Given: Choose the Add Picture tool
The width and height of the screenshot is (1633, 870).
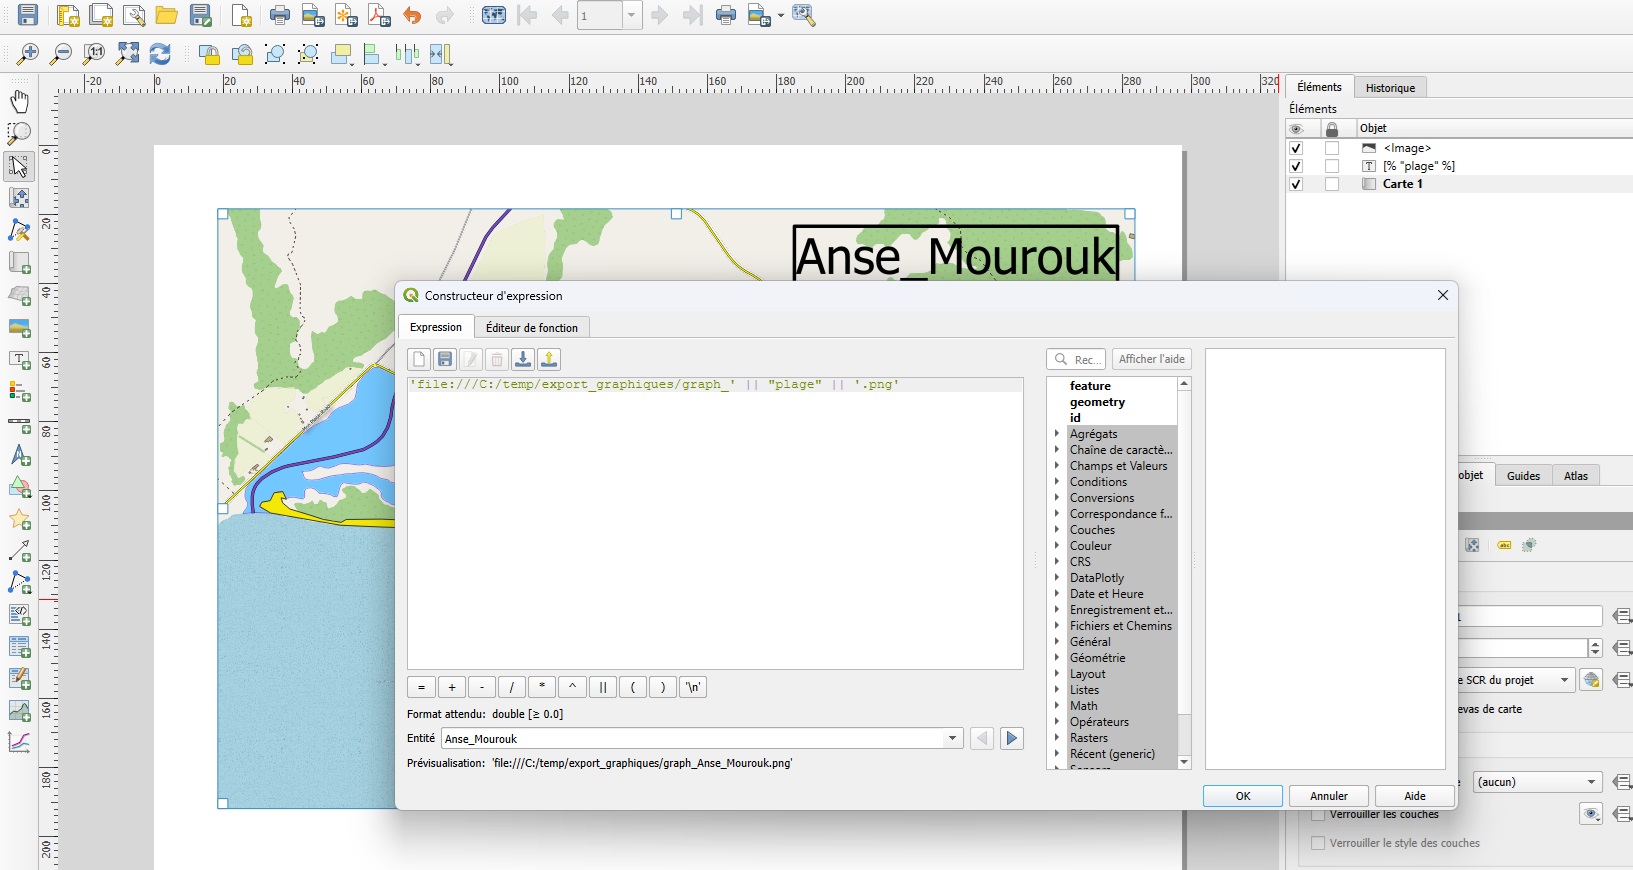Looking at the screenshot, I should (x=19, y=327).
